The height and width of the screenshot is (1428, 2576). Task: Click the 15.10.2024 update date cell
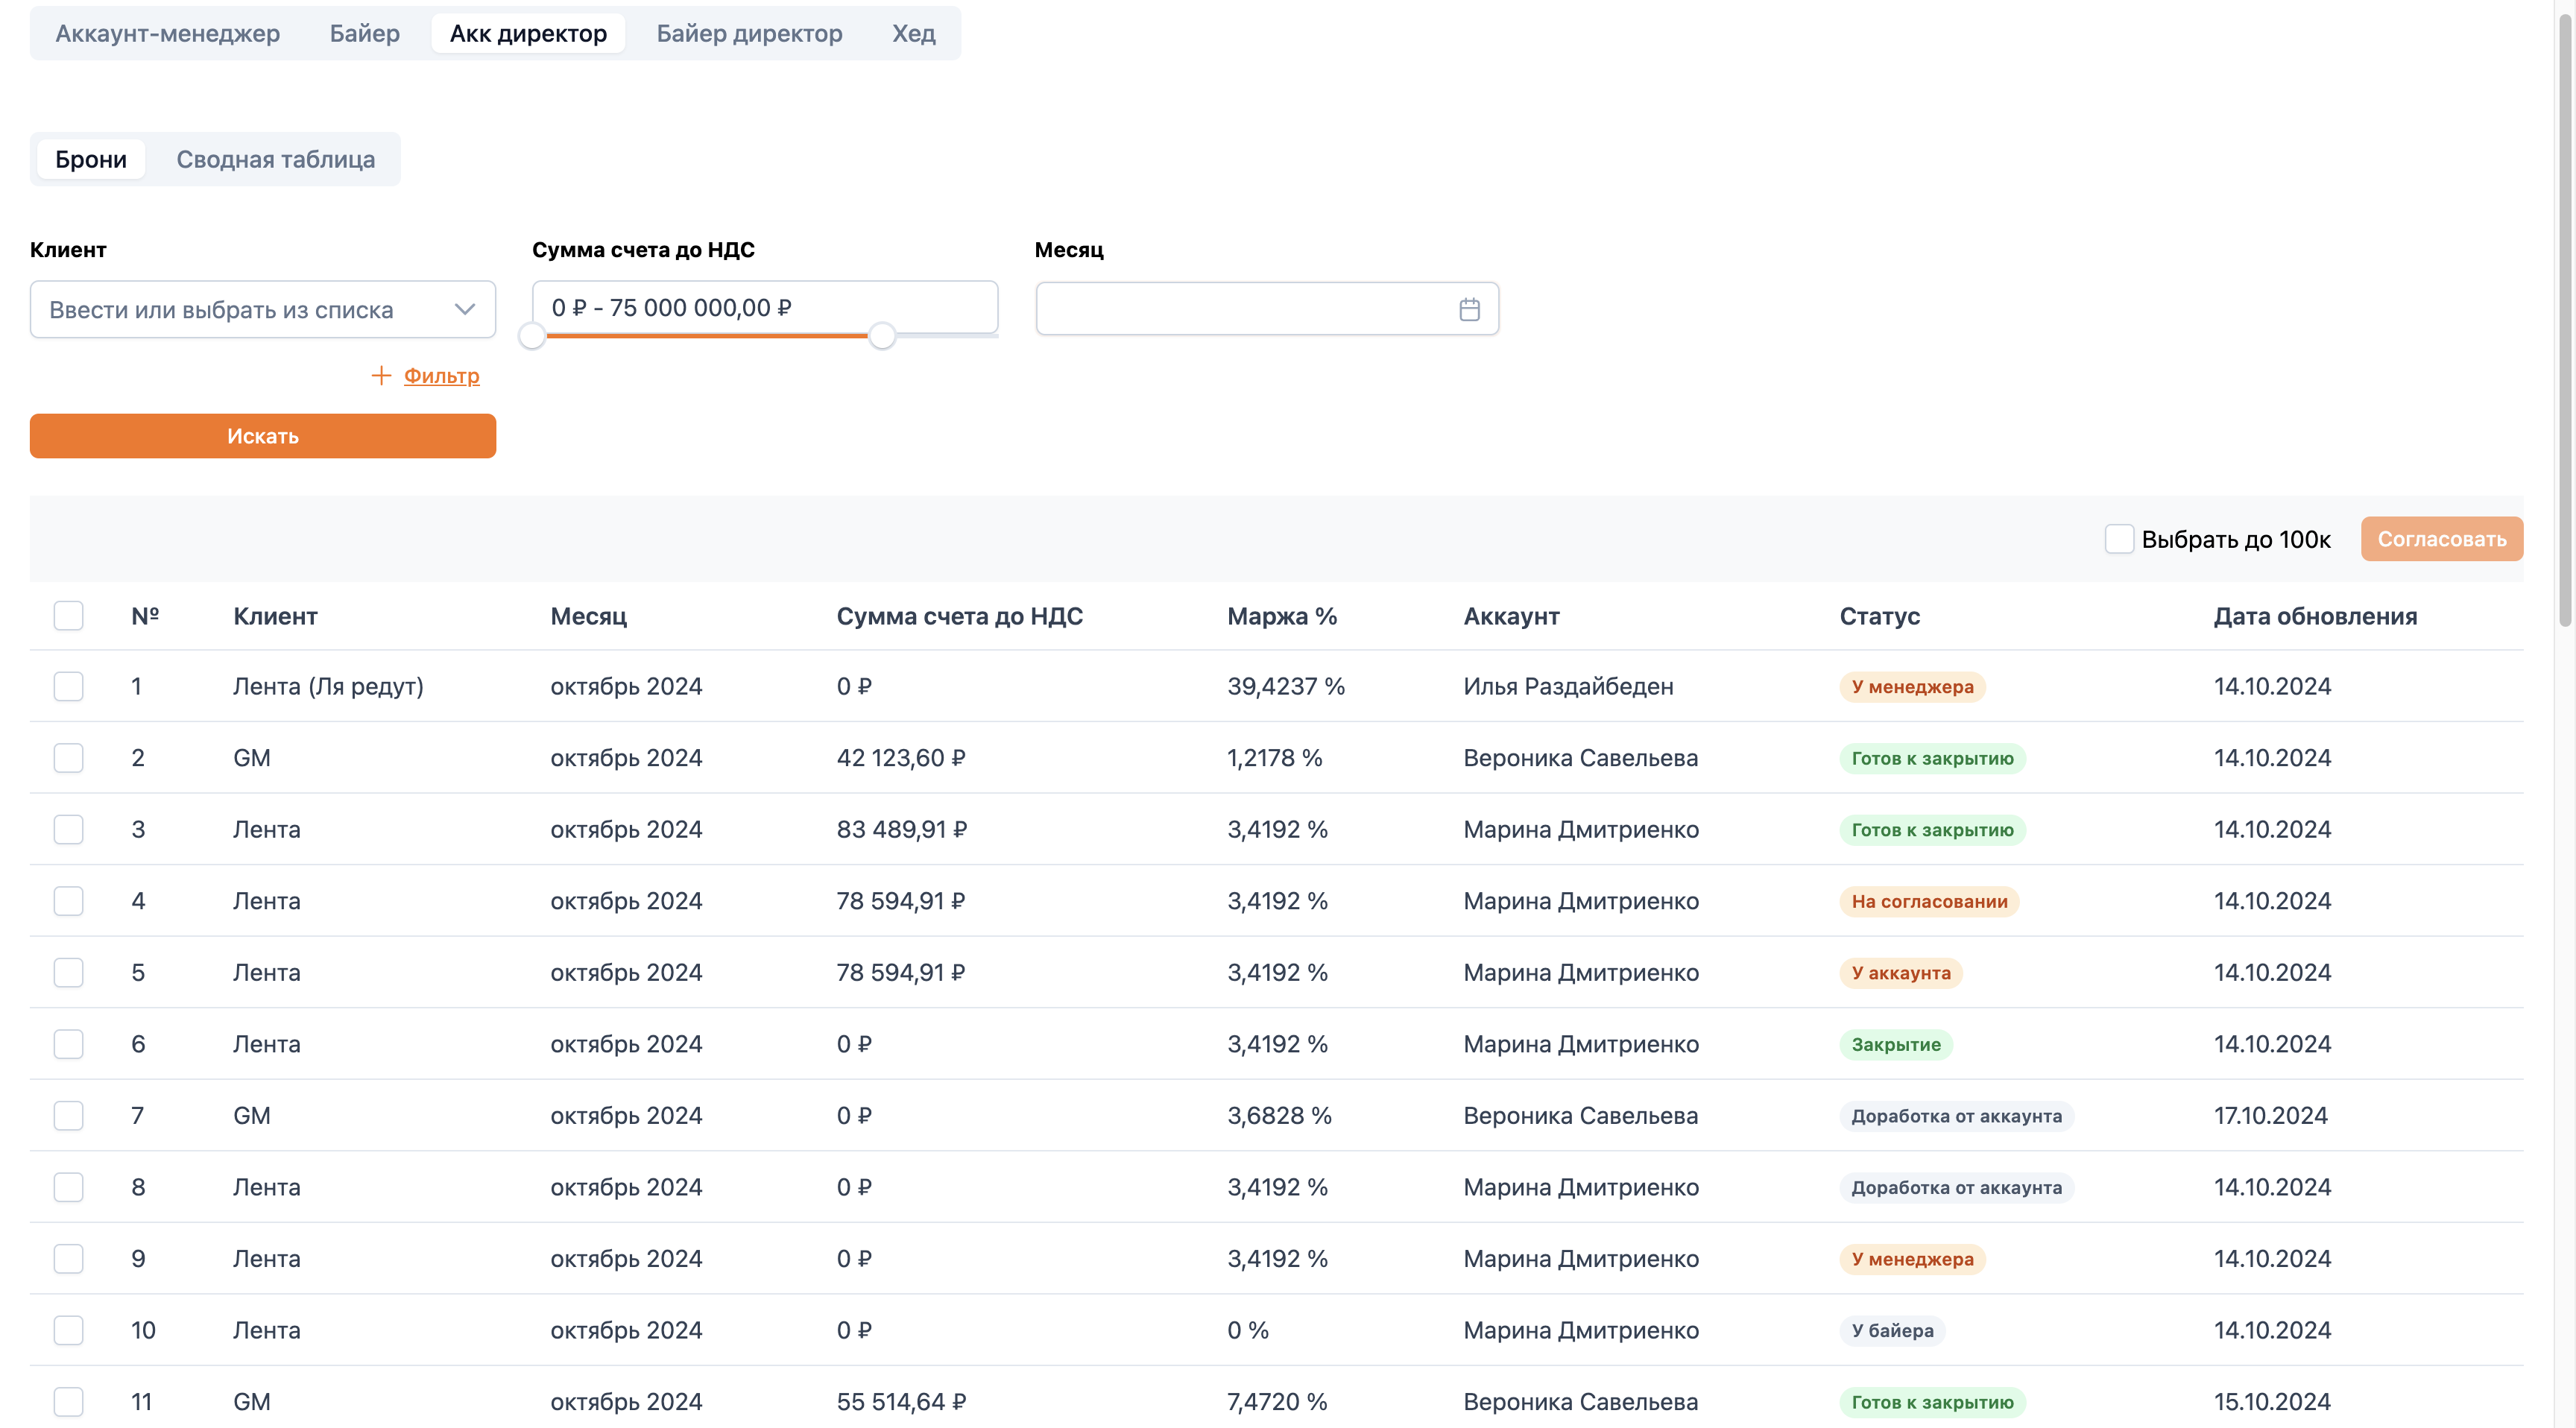pos(2272,1401)
